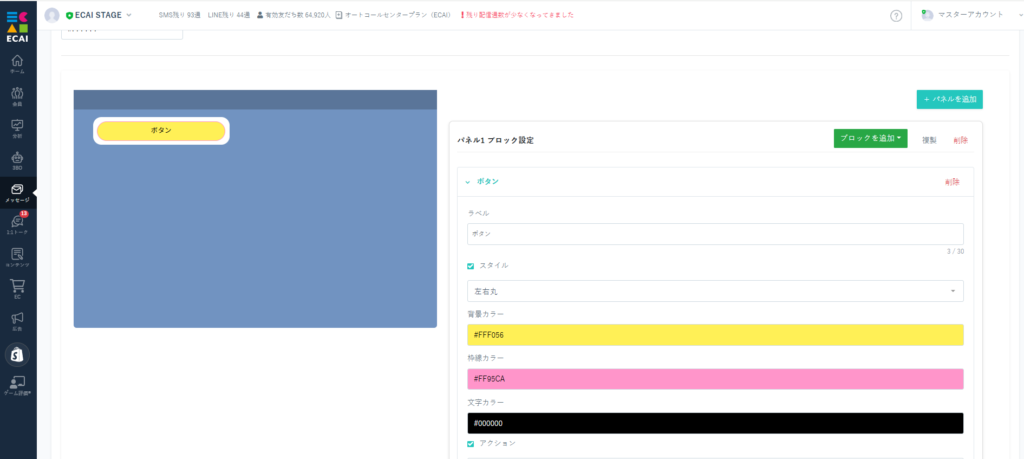Click the Shopify bag icon in sidebar
This screenshot has height=459, width=1024.
coord(17,354)
